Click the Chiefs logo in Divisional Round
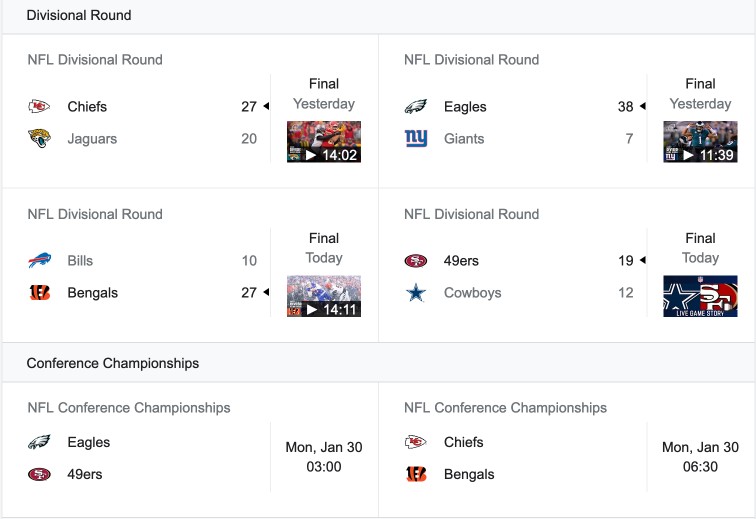756x519 pixels. 39,106
